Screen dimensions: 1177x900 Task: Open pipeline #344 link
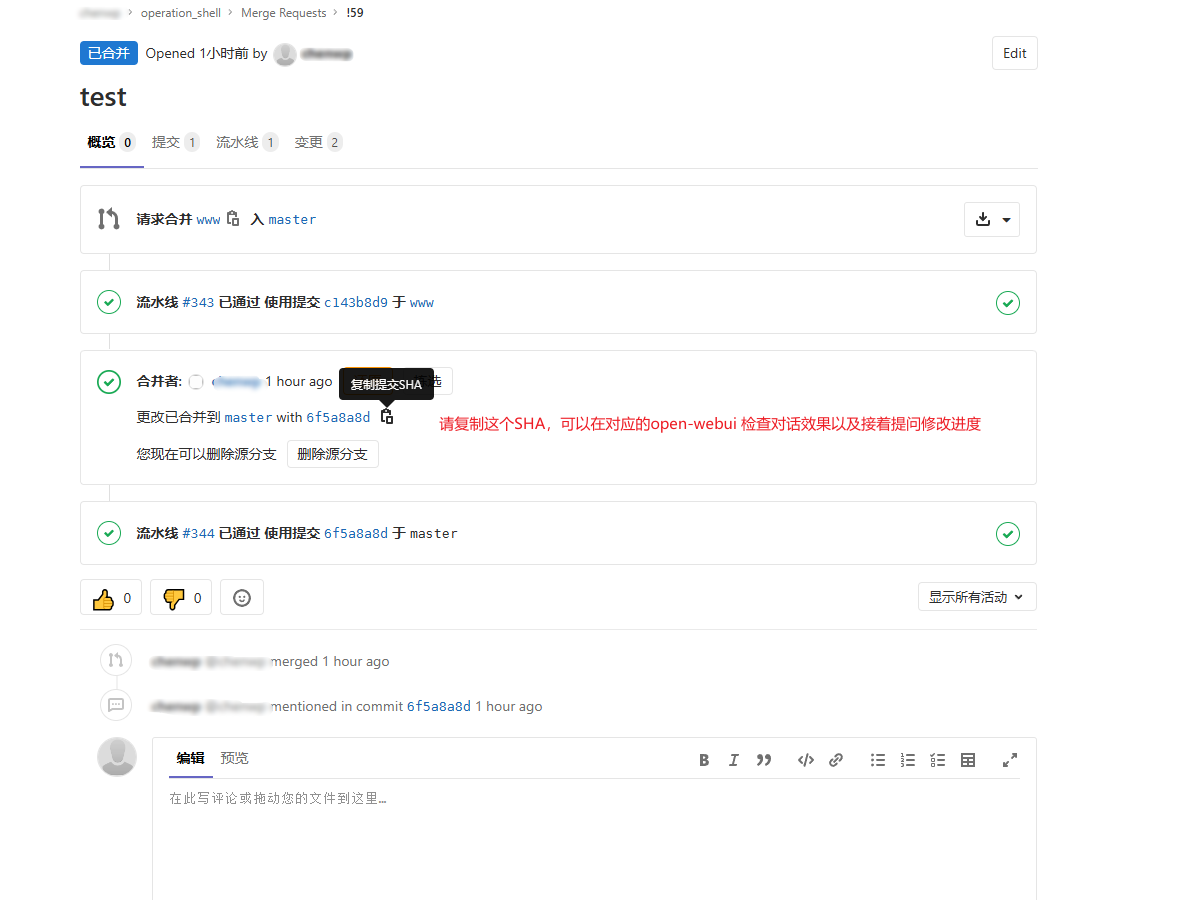pos(198,534)
